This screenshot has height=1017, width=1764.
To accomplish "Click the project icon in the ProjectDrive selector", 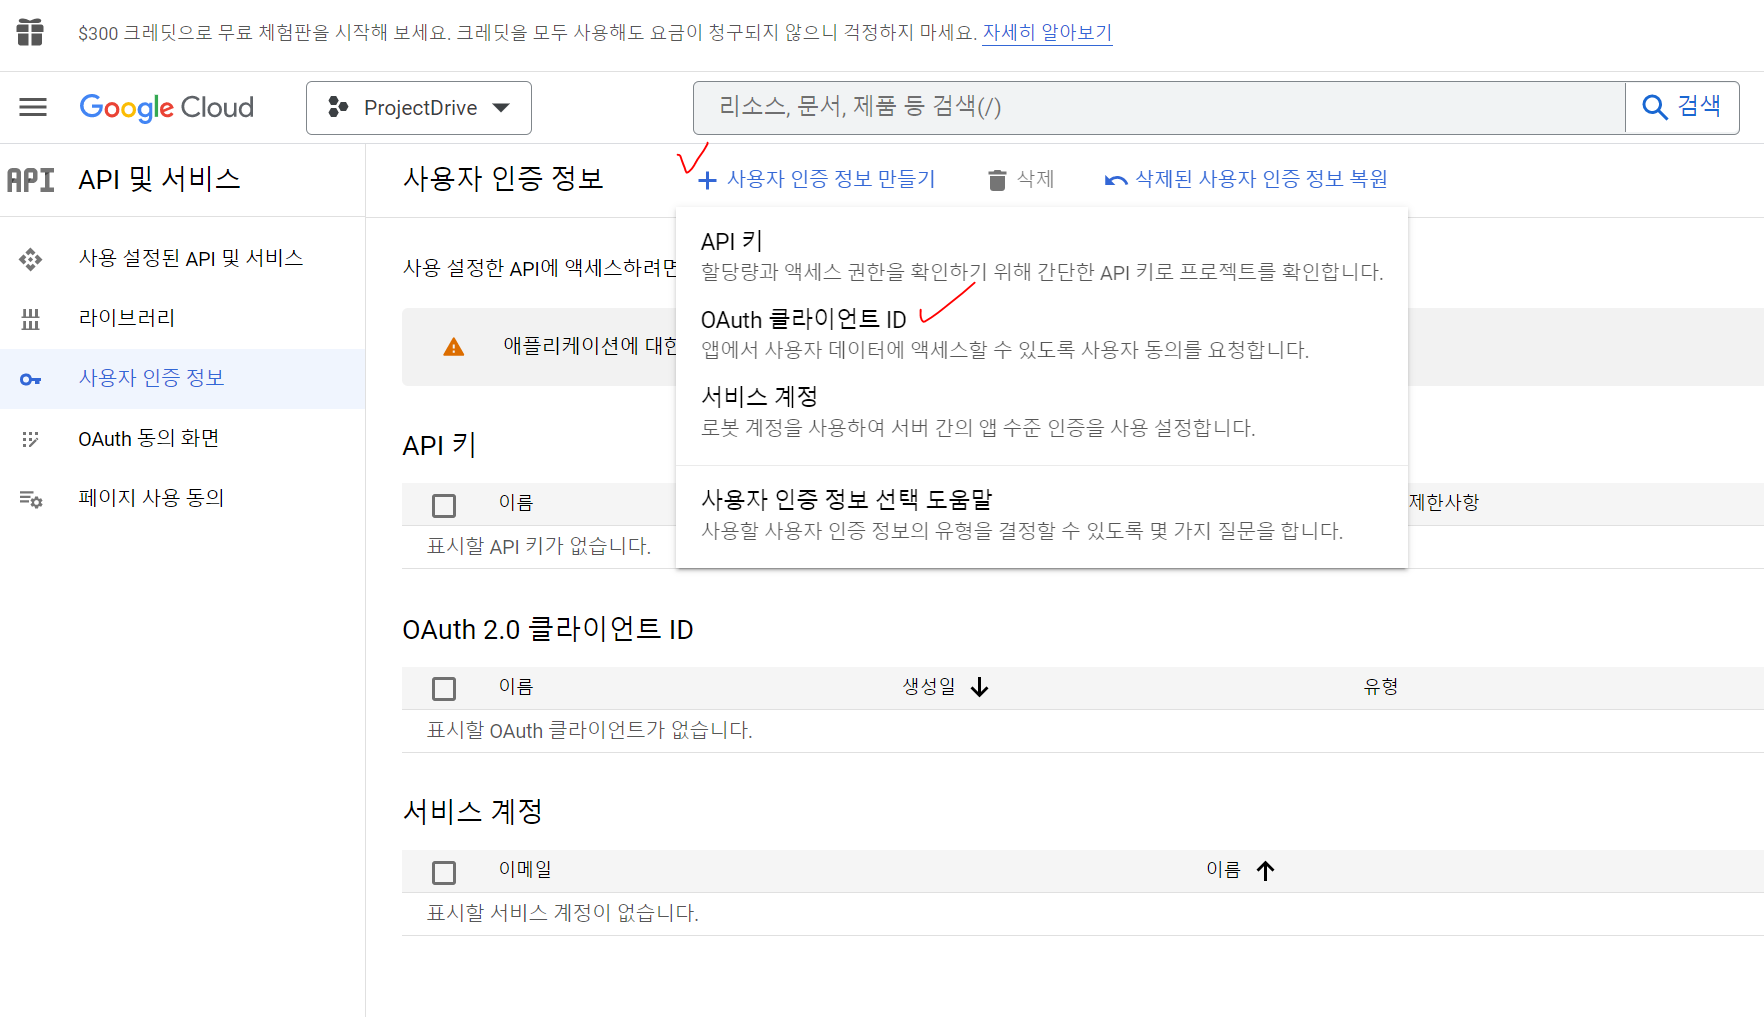I will tap(338, 107).
